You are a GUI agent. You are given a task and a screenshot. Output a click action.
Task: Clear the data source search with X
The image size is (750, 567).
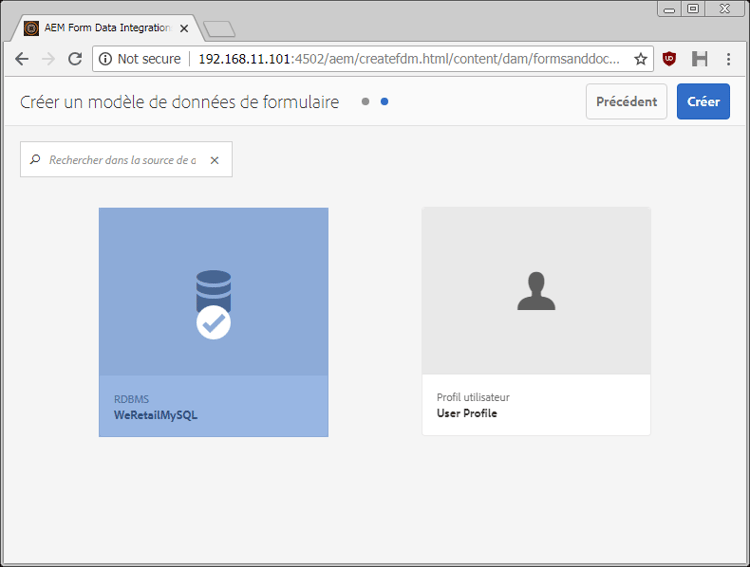point(215,160)
